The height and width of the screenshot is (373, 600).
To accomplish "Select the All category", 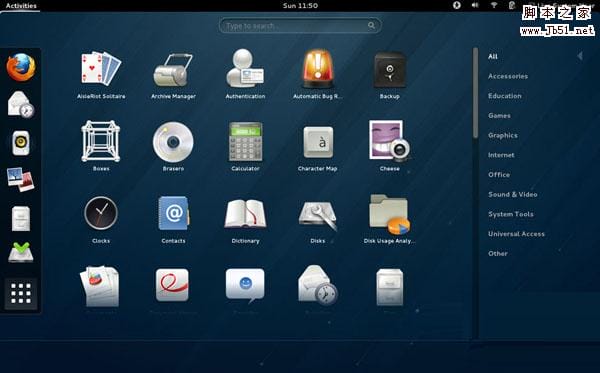I will click(x=493, y=56).
